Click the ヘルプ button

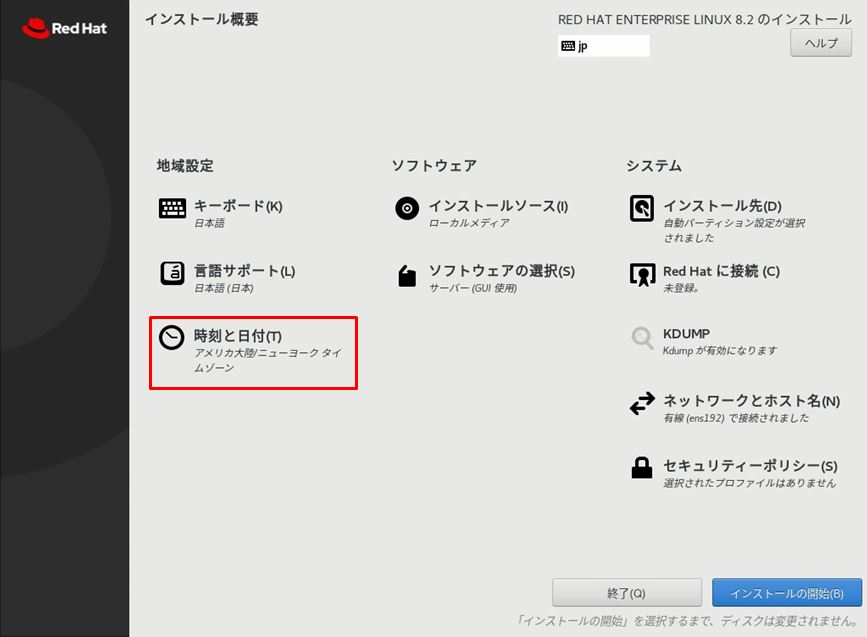821,43
